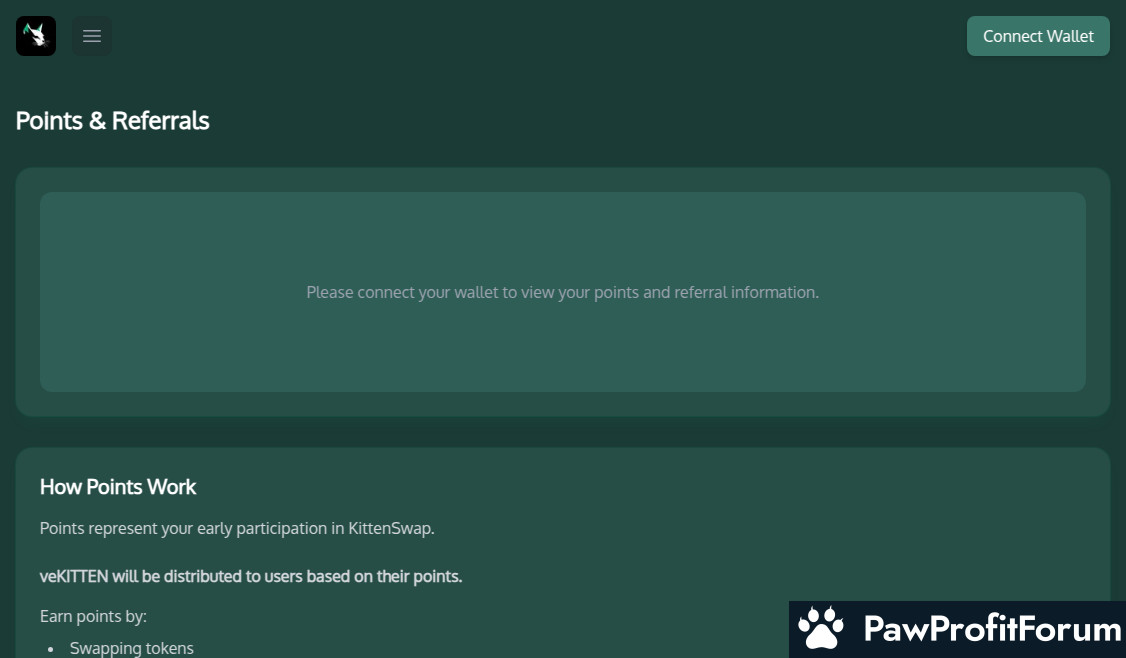1126x658 pixels.
Task: Click 'referral information' in the prompt message
Action: pos(746,292)
